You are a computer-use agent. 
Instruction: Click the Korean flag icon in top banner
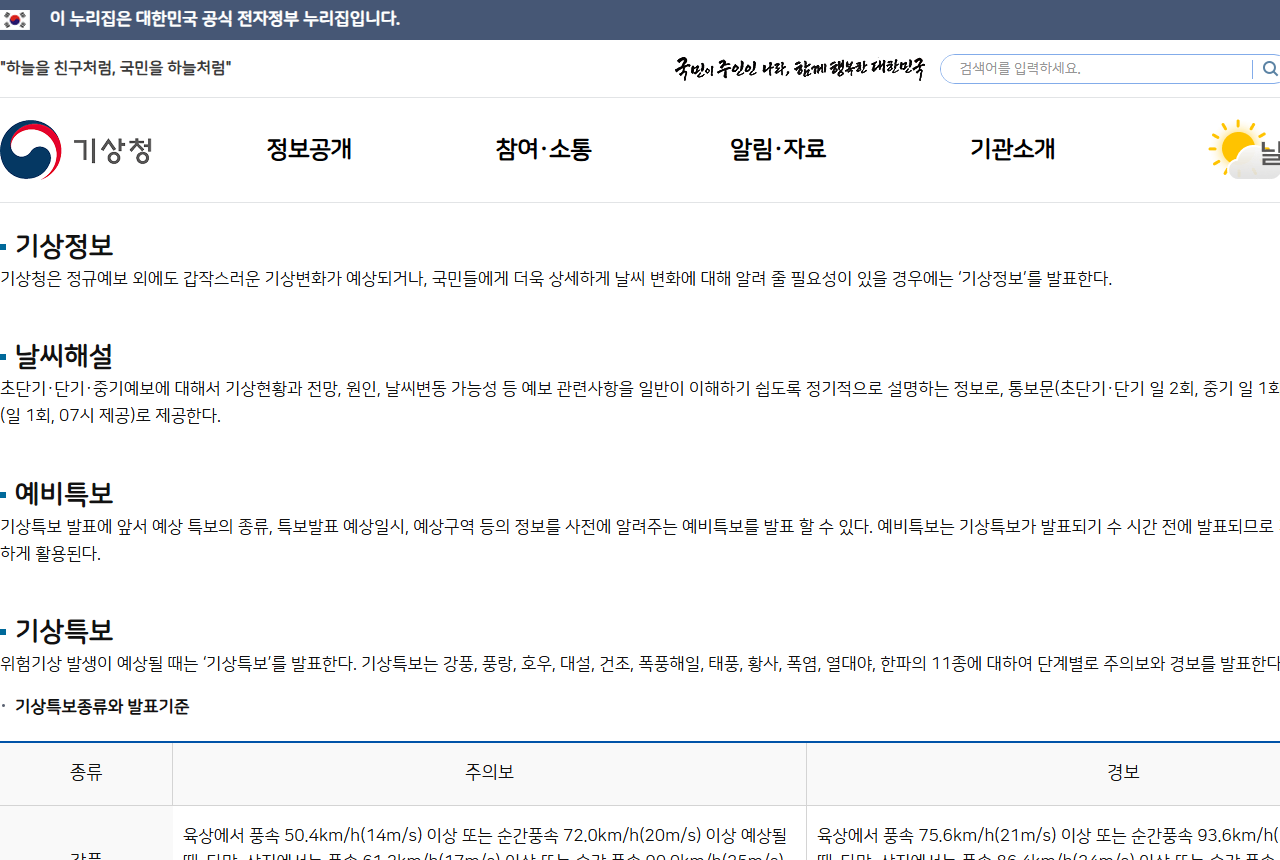pos(15,19)
